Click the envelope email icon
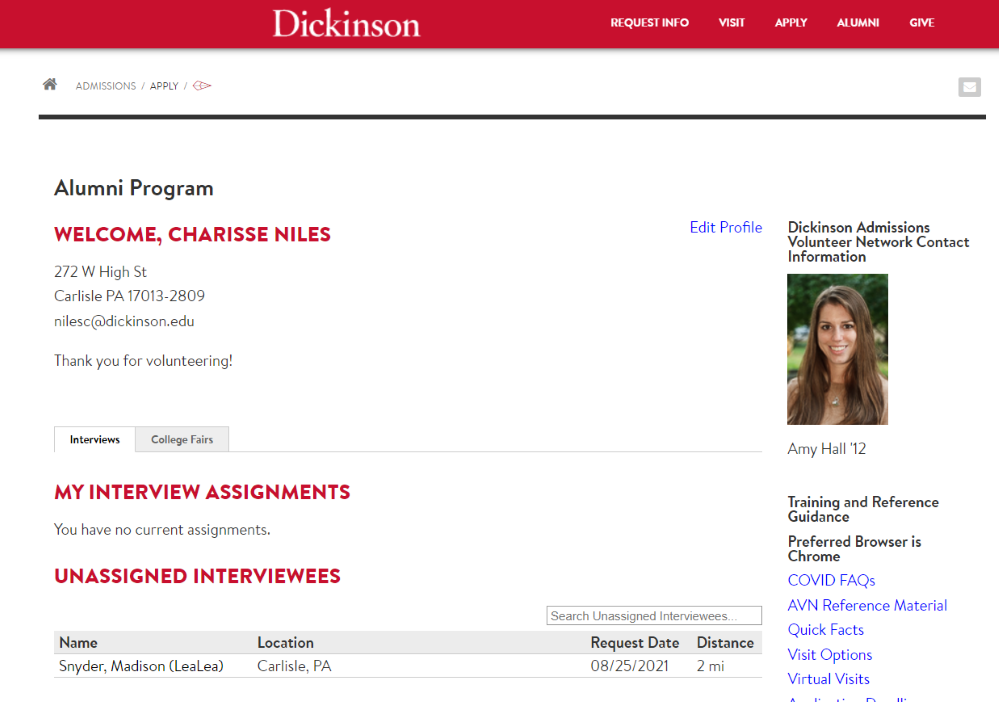999x702 pixels. point(969,87)
